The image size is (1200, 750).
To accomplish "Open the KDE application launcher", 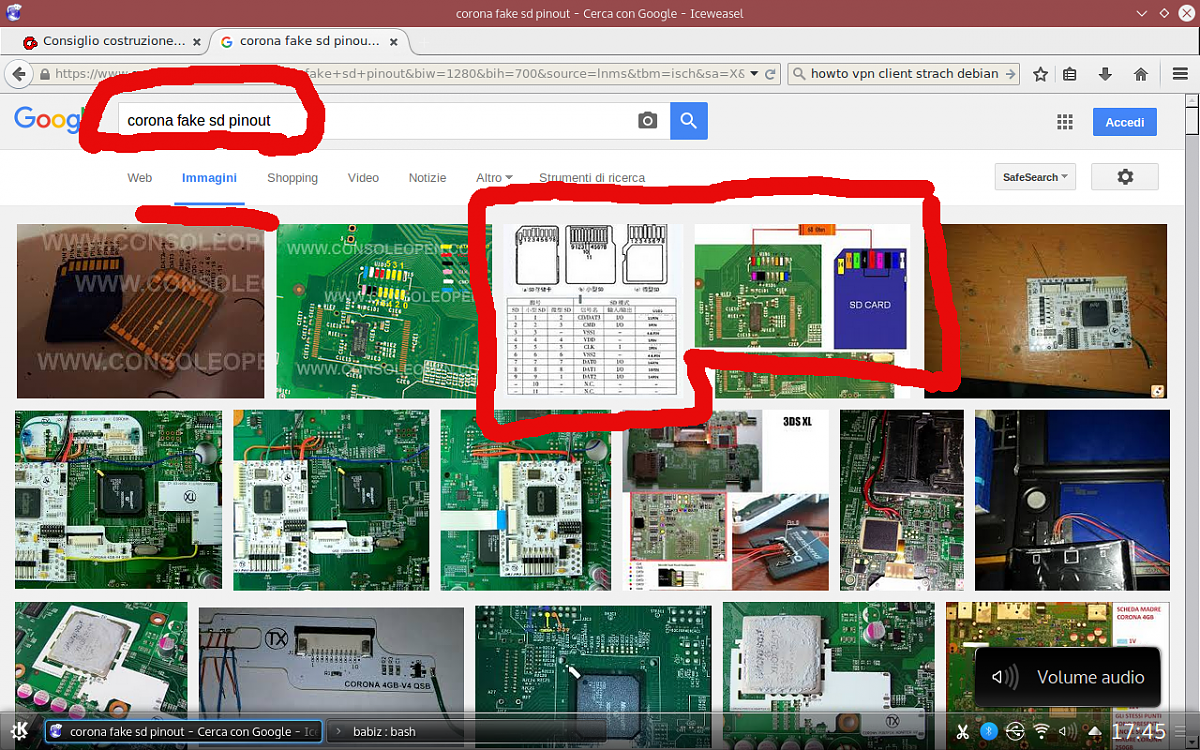I will click(x=20, y=731).
